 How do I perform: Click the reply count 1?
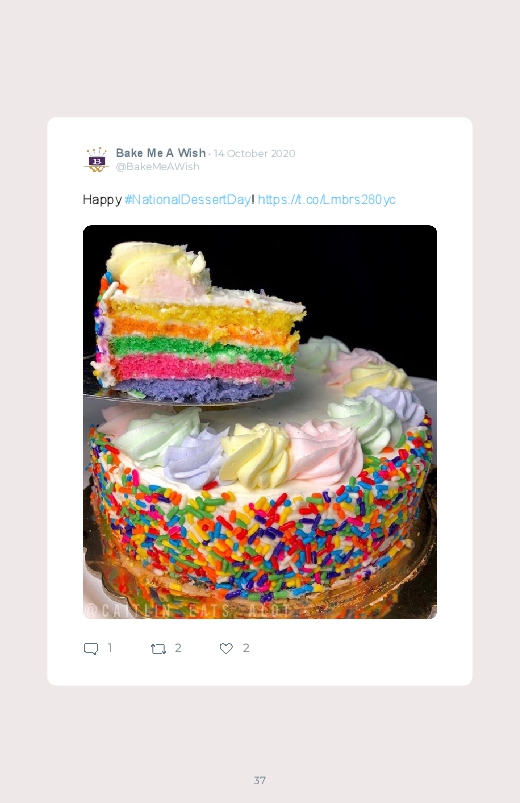pos(110,648)
